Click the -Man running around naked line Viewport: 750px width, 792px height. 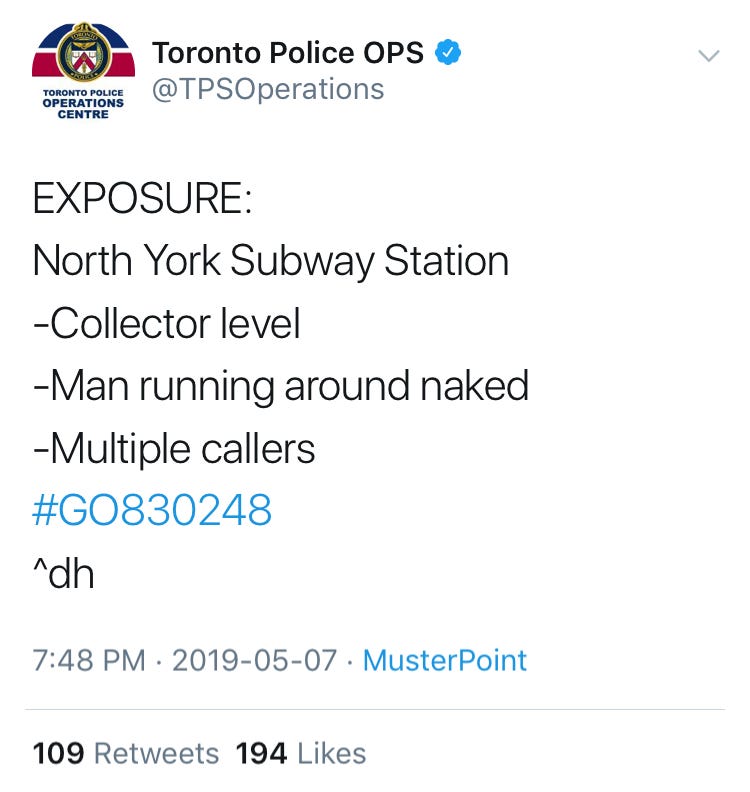(281, 387)
